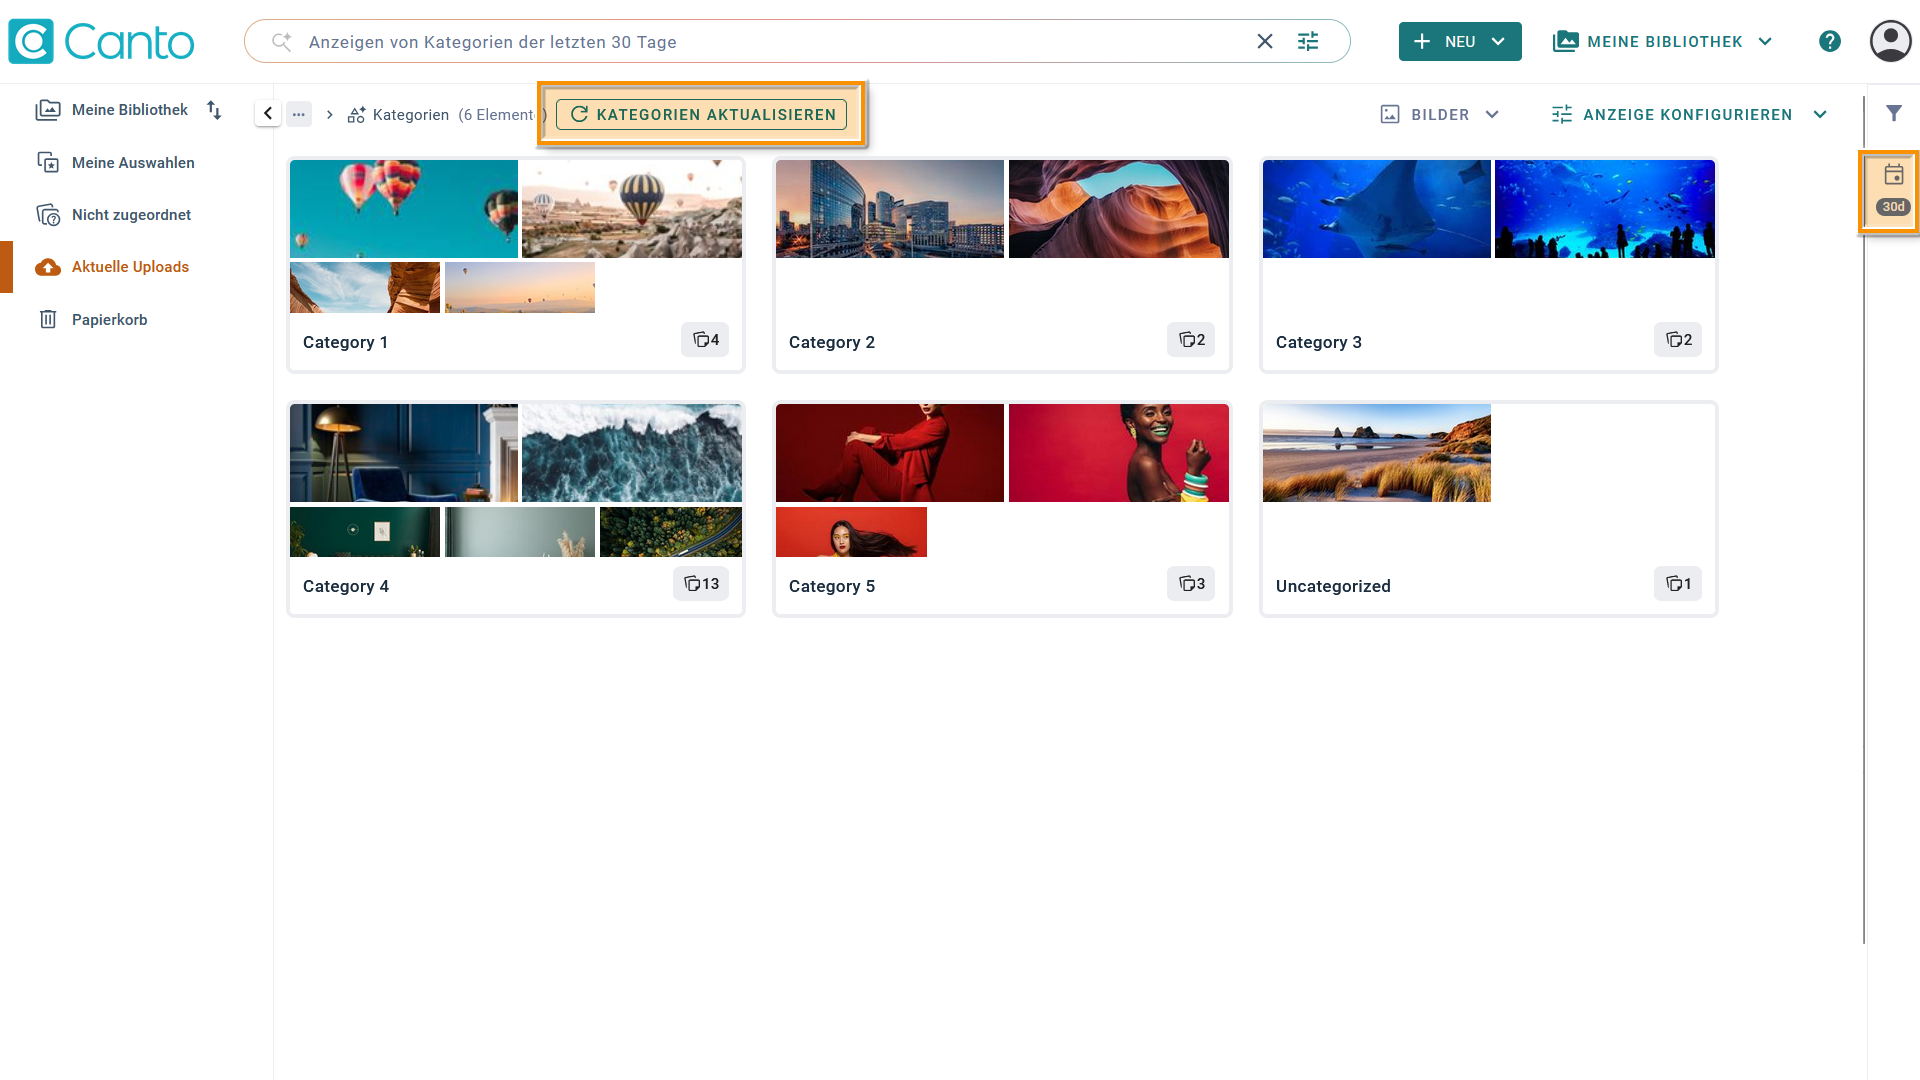Click Uncategorized title
Screen dimensions: 1920x1080
pyautogui.click(x=1333, y=586)
